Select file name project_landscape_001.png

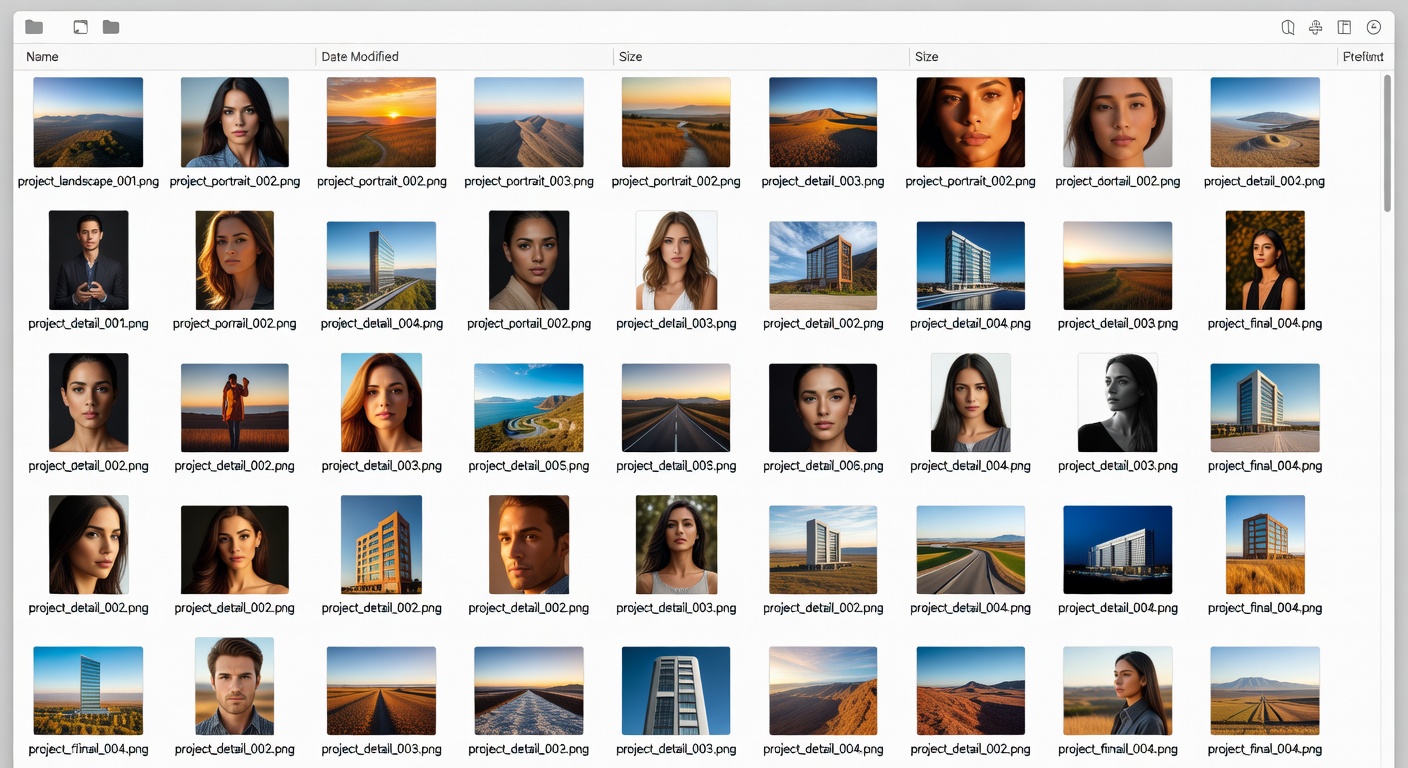[x=88, y=182]
